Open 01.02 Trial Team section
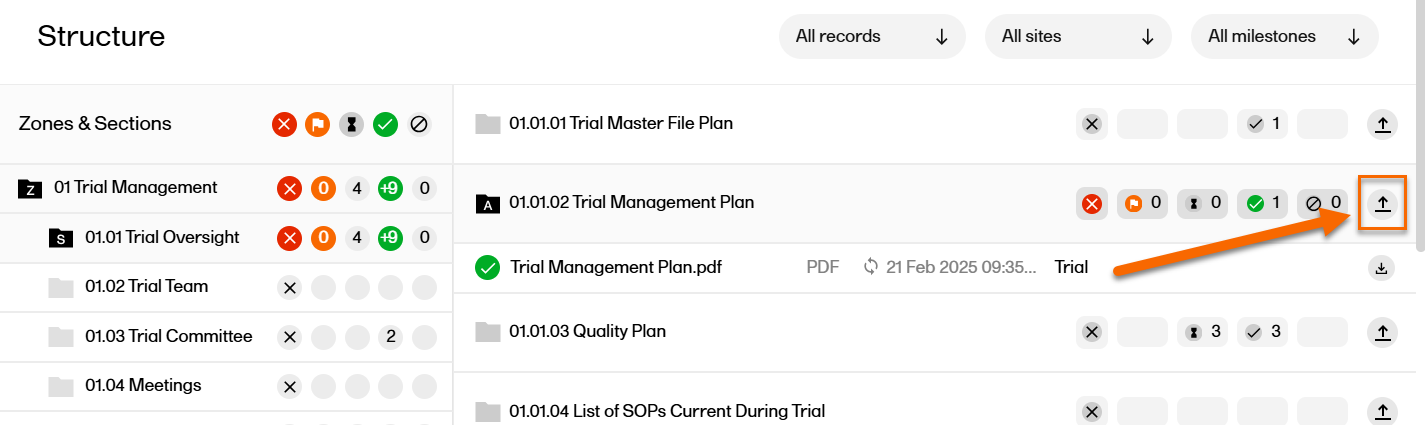This screenshot has width=1425, height=425. click(146, 287)
